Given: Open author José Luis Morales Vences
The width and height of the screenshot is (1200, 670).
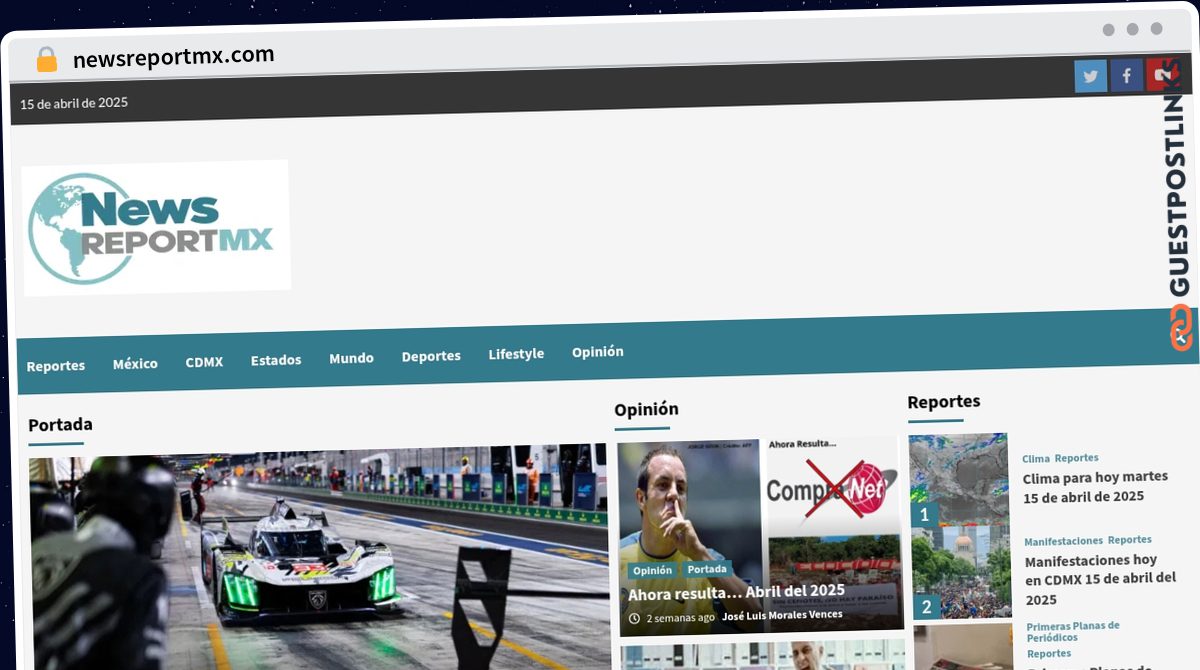Looking at the screenshot, I should [x=782, y=615].
